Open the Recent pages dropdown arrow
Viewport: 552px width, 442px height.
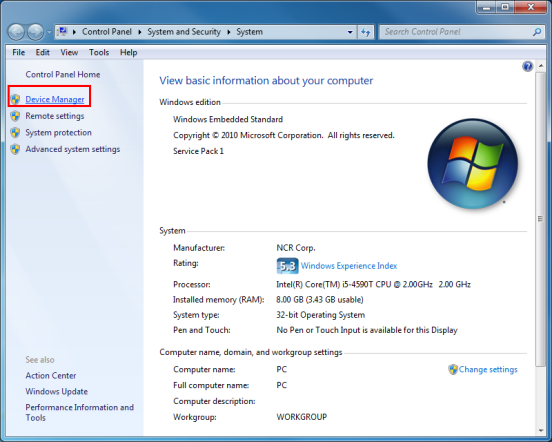click(49, 32)
